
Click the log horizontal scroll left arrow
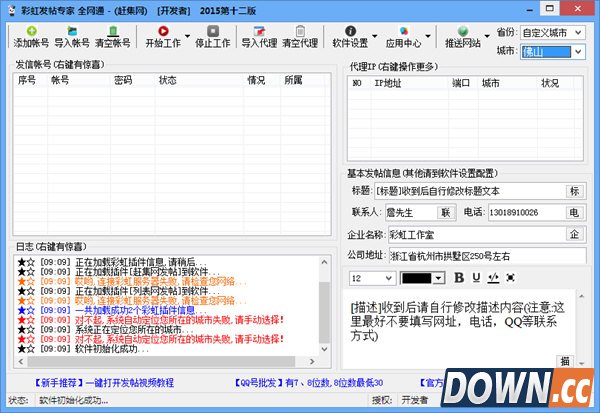(x=21, y=361)
